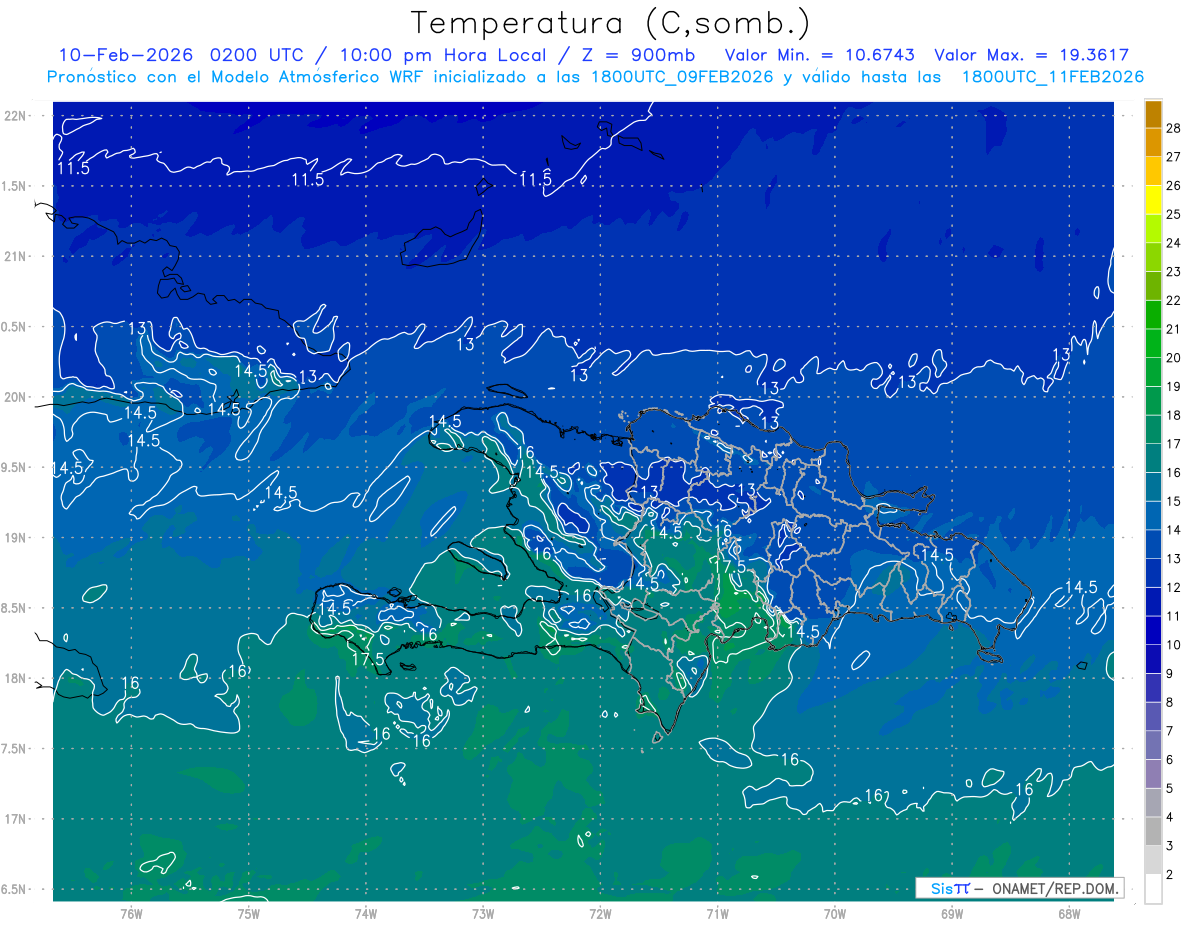
Task: Click the "75W" longitude axis label
Action: [248, 914]
